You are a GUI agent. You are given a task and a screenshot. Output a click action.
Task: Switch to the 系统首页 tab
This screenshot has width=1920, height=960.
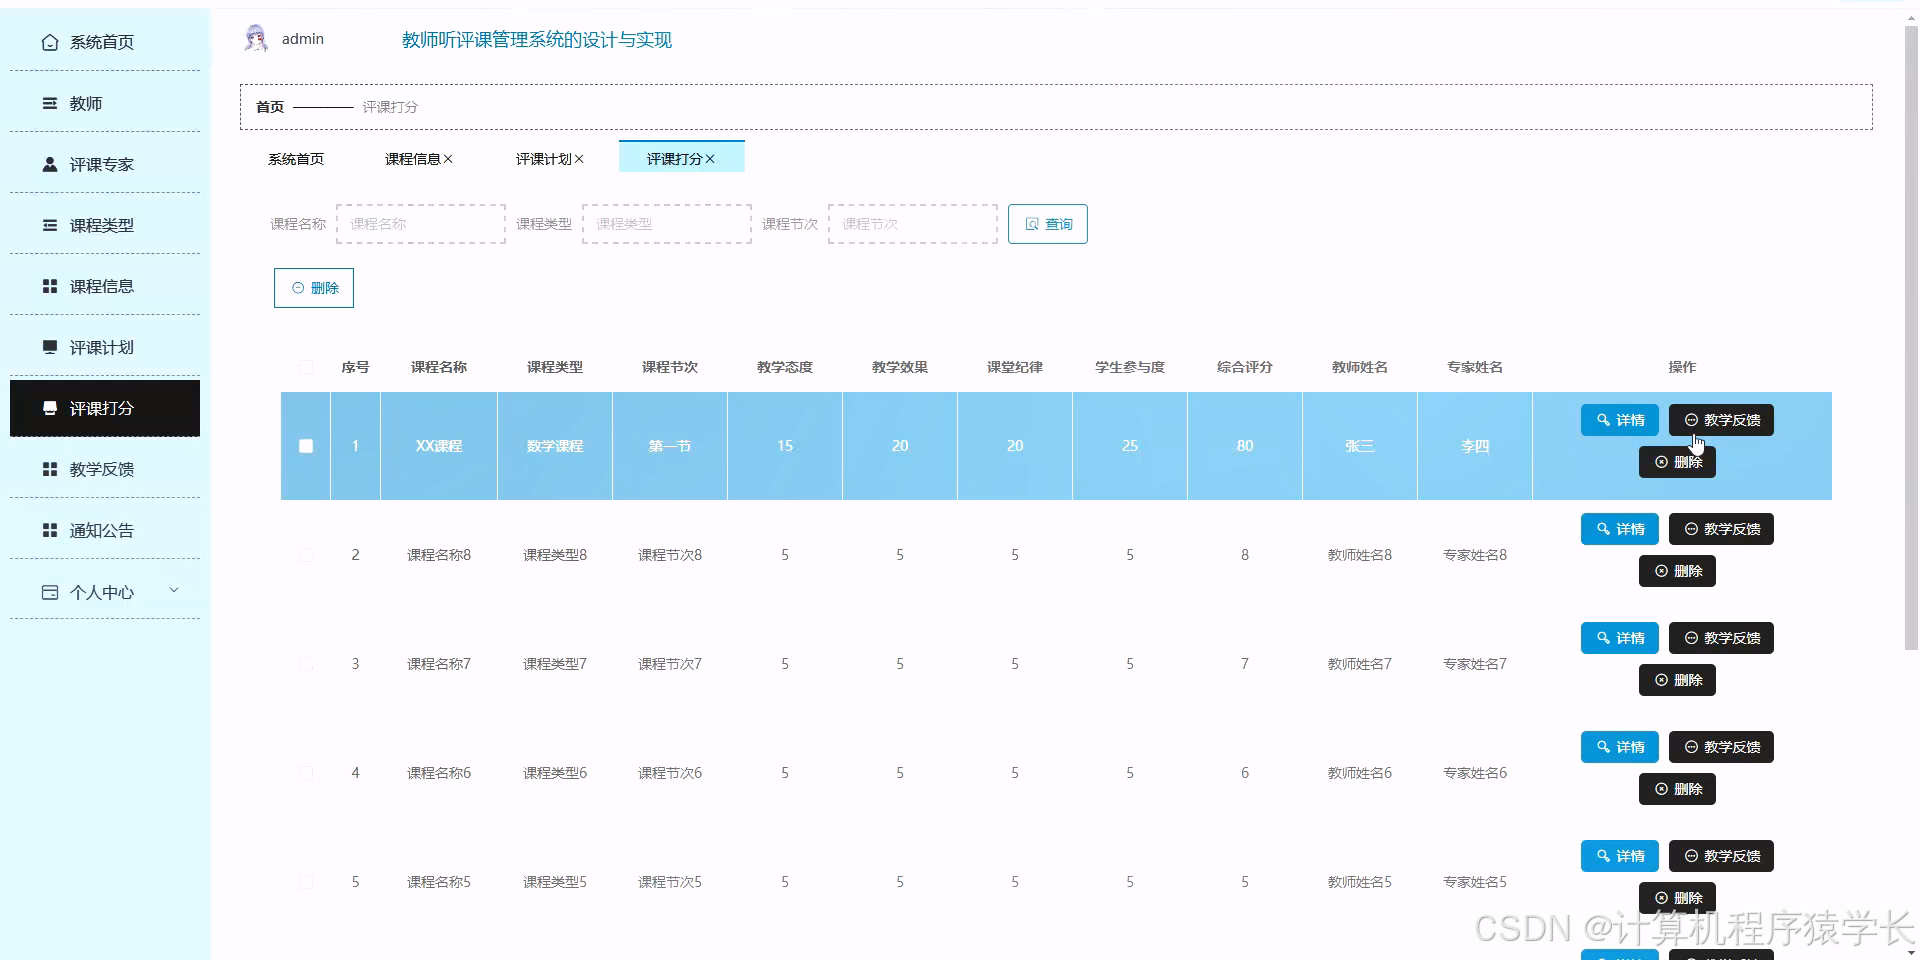tap(295, 158)
